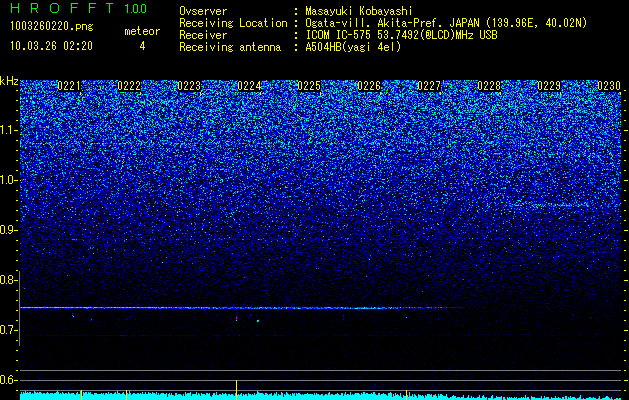The height and width of the screenshot is (400, 629).
Task: Select the Ogata-vill. Akita-Pref. JAPAN location text
Action: click(x=448, y=23)
